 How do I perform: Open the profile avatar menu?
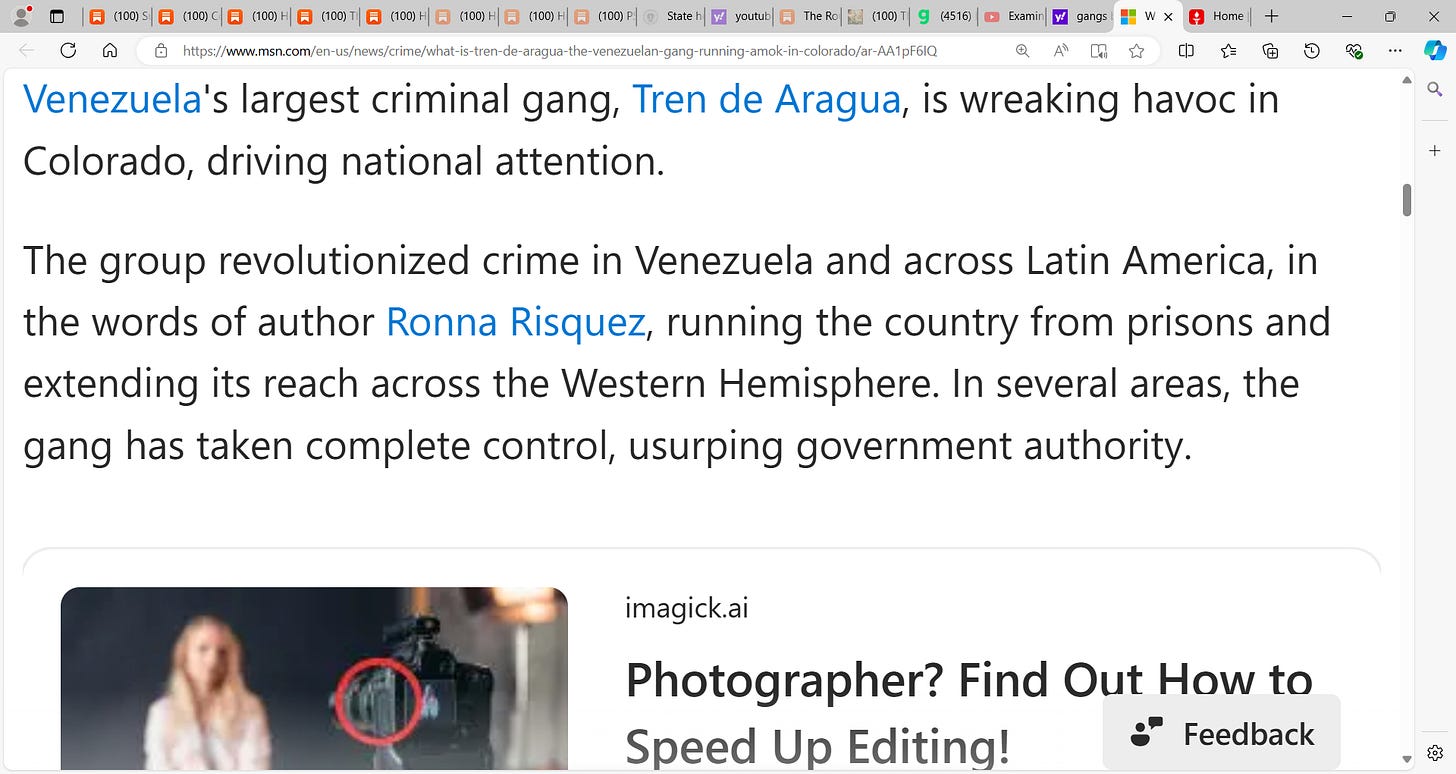(21, 16)
